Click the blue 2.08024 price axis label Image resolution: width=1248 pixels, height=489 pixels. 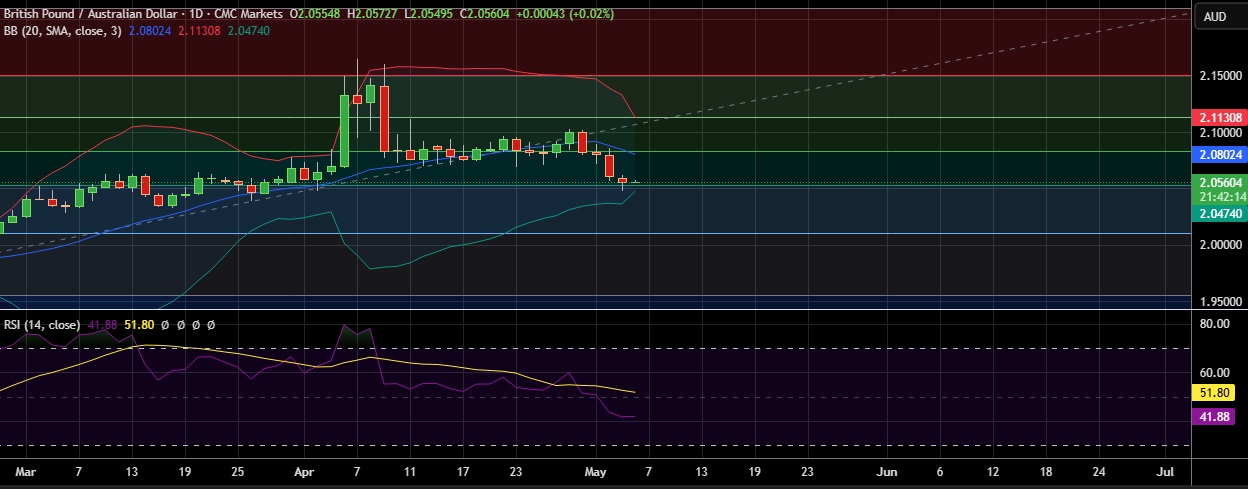pyautogui.click(x=1220, y=155)
